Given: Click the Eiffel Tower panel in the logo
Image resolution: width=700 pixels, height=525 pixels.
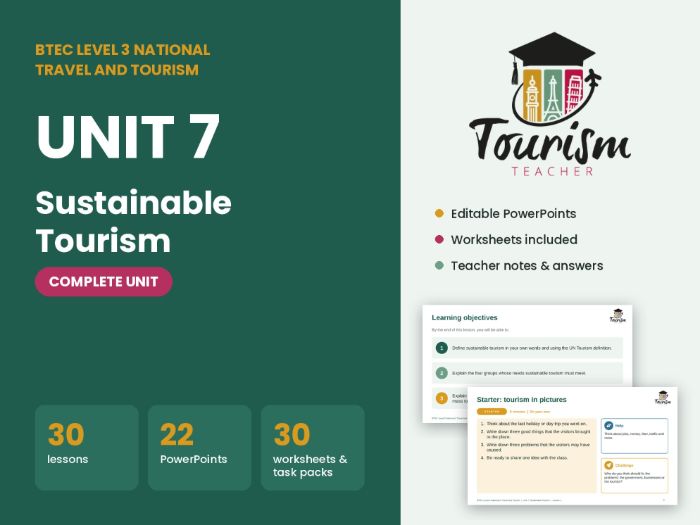Looking at the screenshot, I should [x=553, y=96].
